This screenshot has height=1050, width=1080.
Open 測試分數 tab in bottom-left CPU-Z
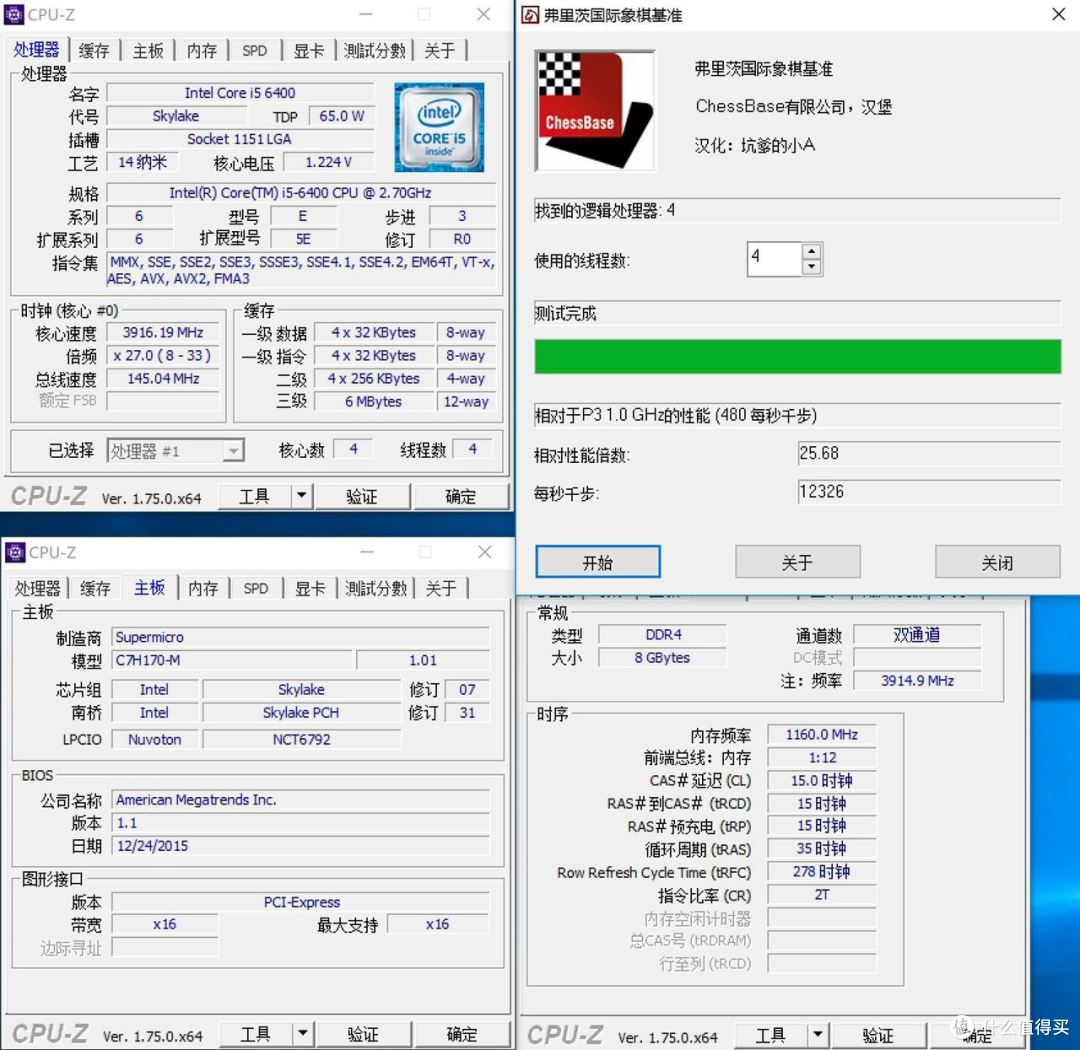pos(375,588)
